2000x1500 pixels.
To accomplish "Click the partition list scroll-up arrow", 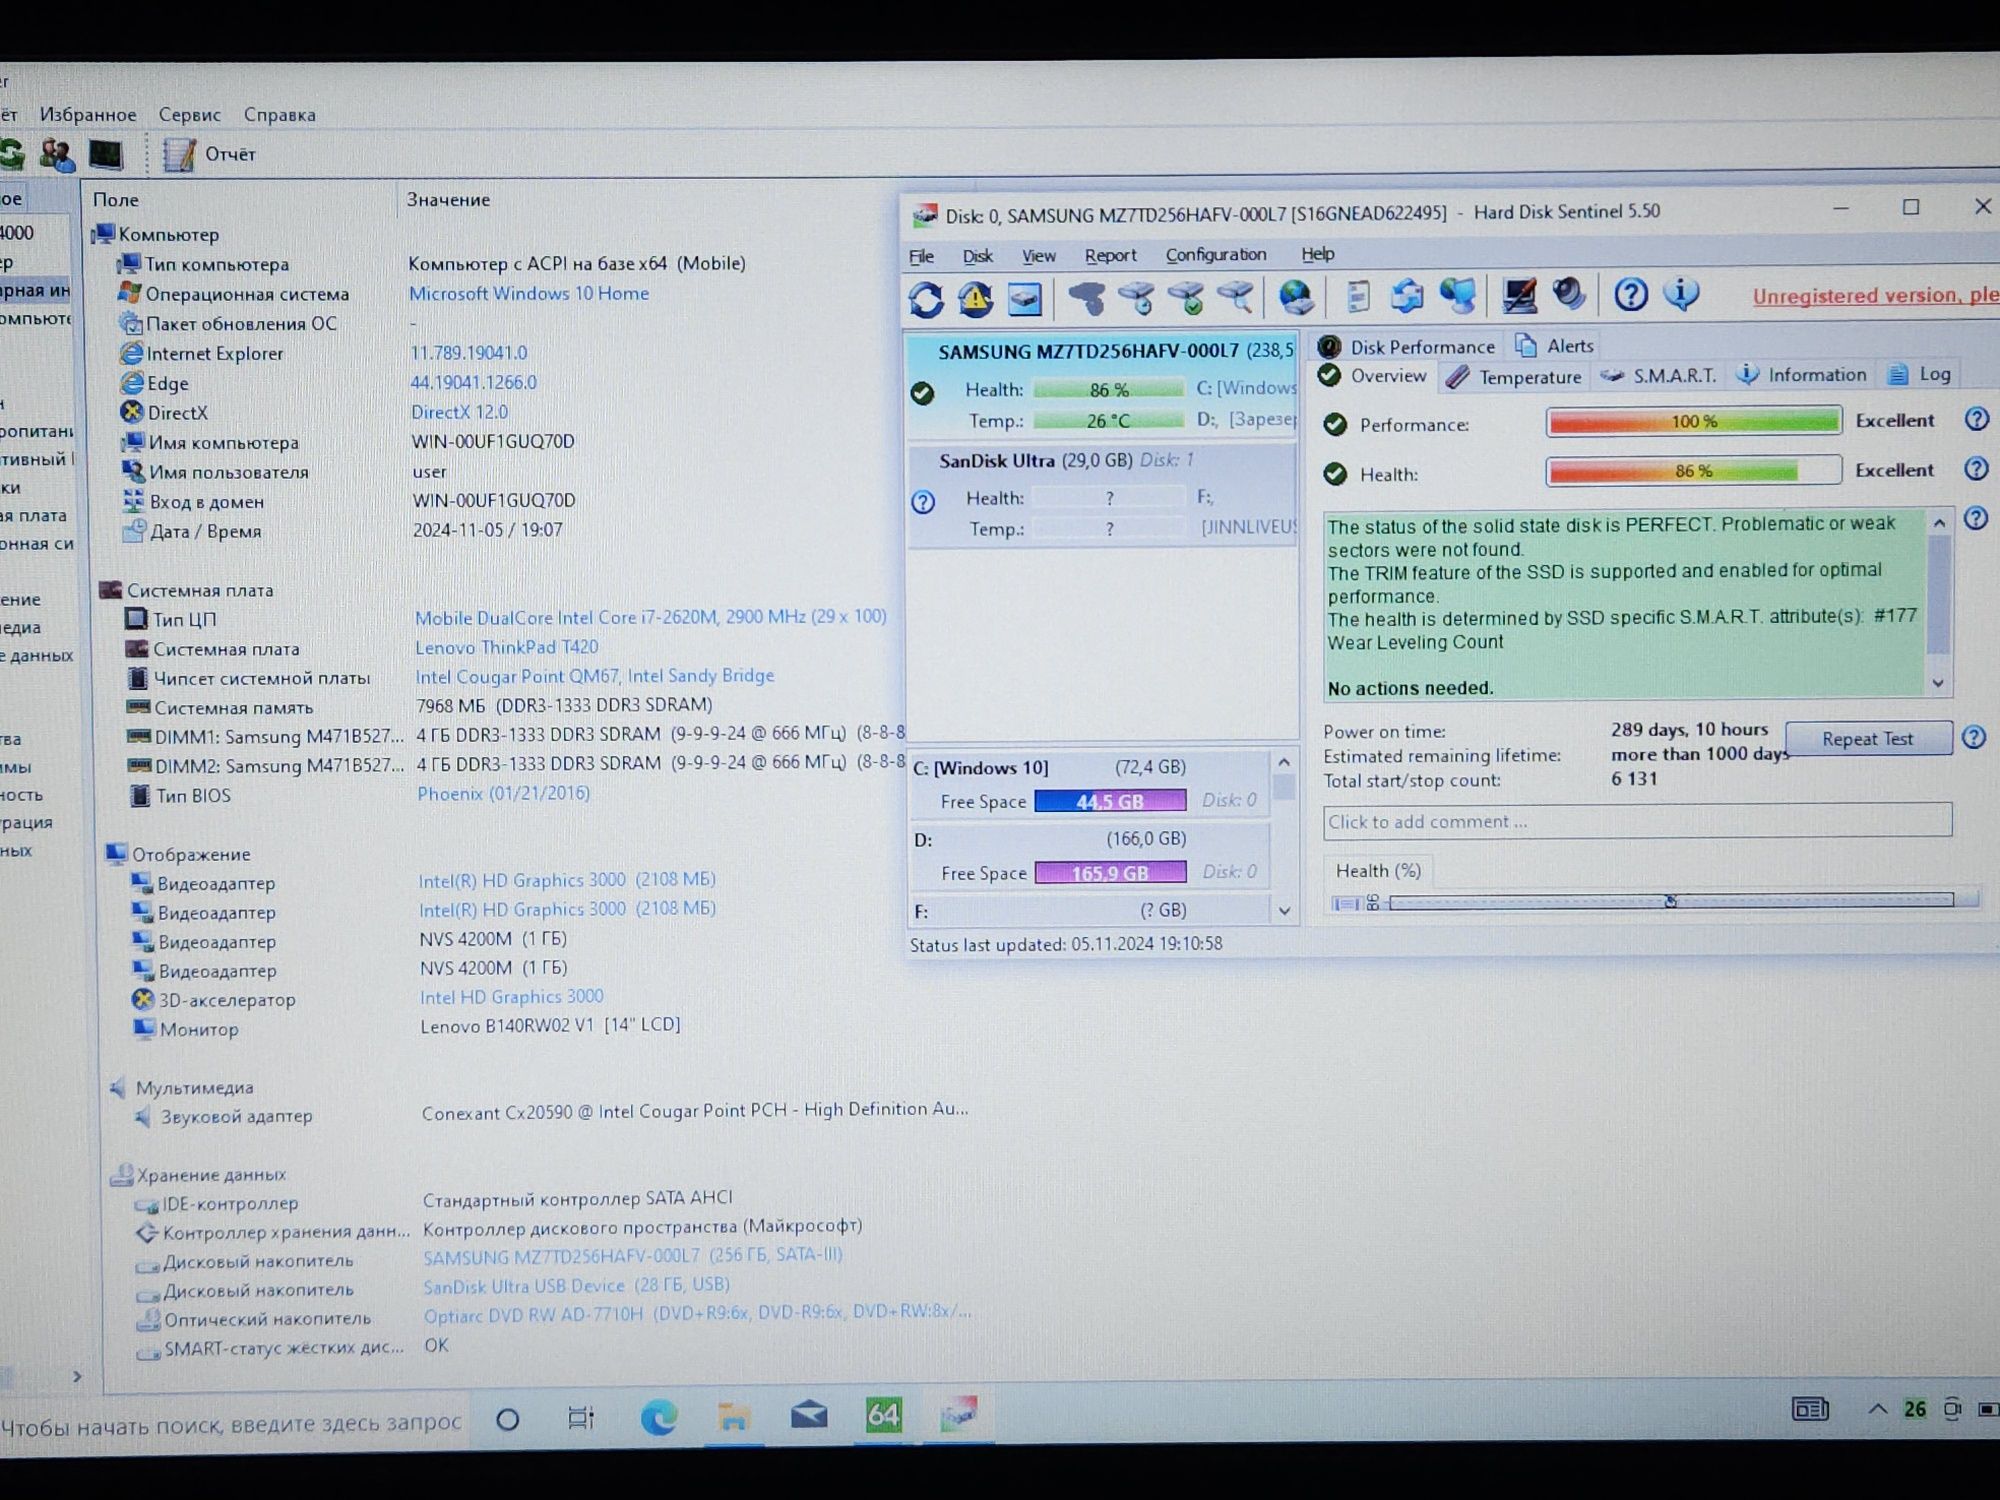I will (x=1284, y=763).
